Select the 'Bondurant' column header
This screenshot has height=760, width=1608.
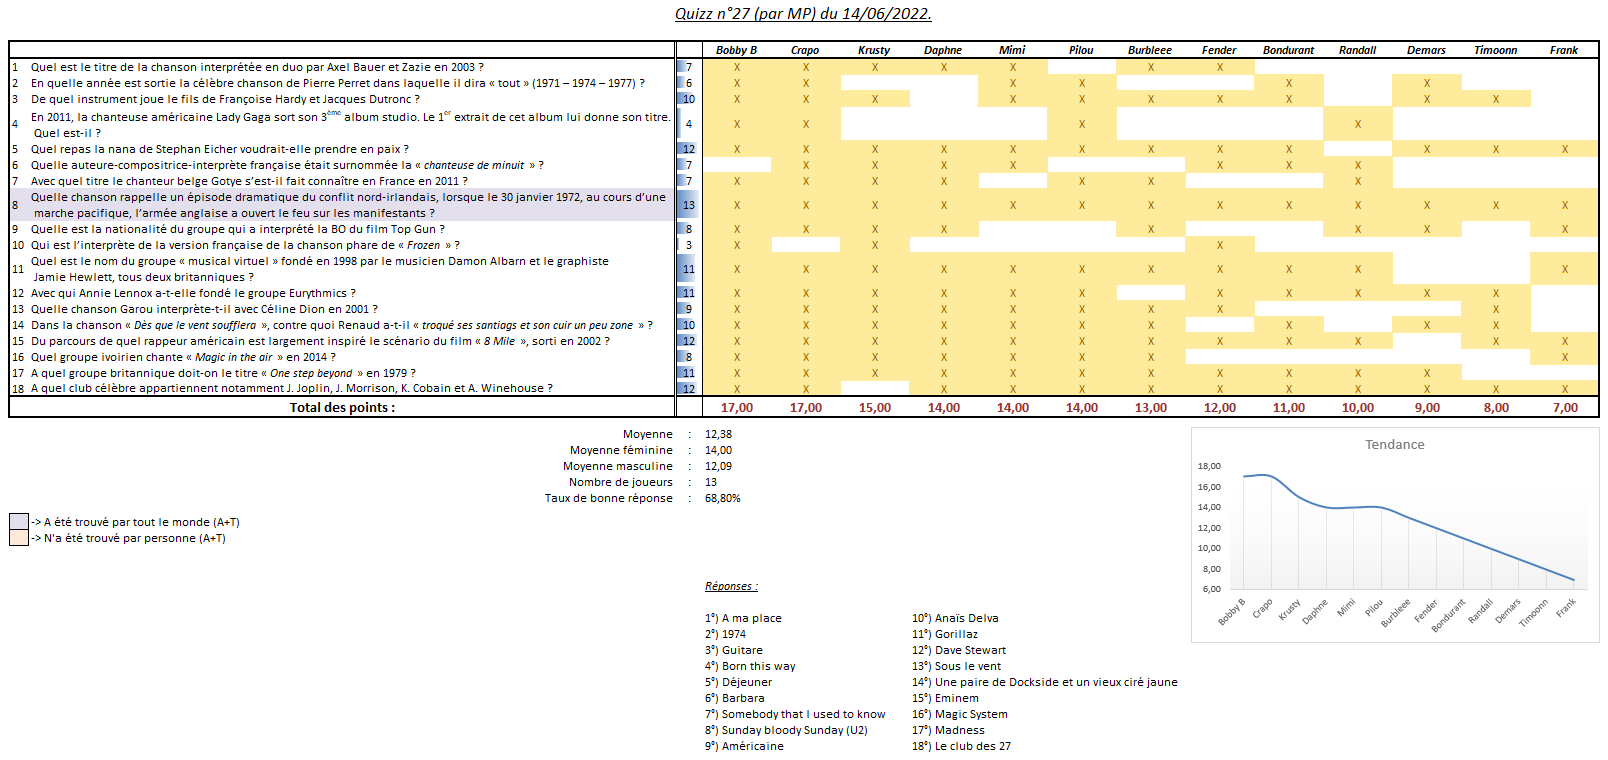[x=1288, y=50]
